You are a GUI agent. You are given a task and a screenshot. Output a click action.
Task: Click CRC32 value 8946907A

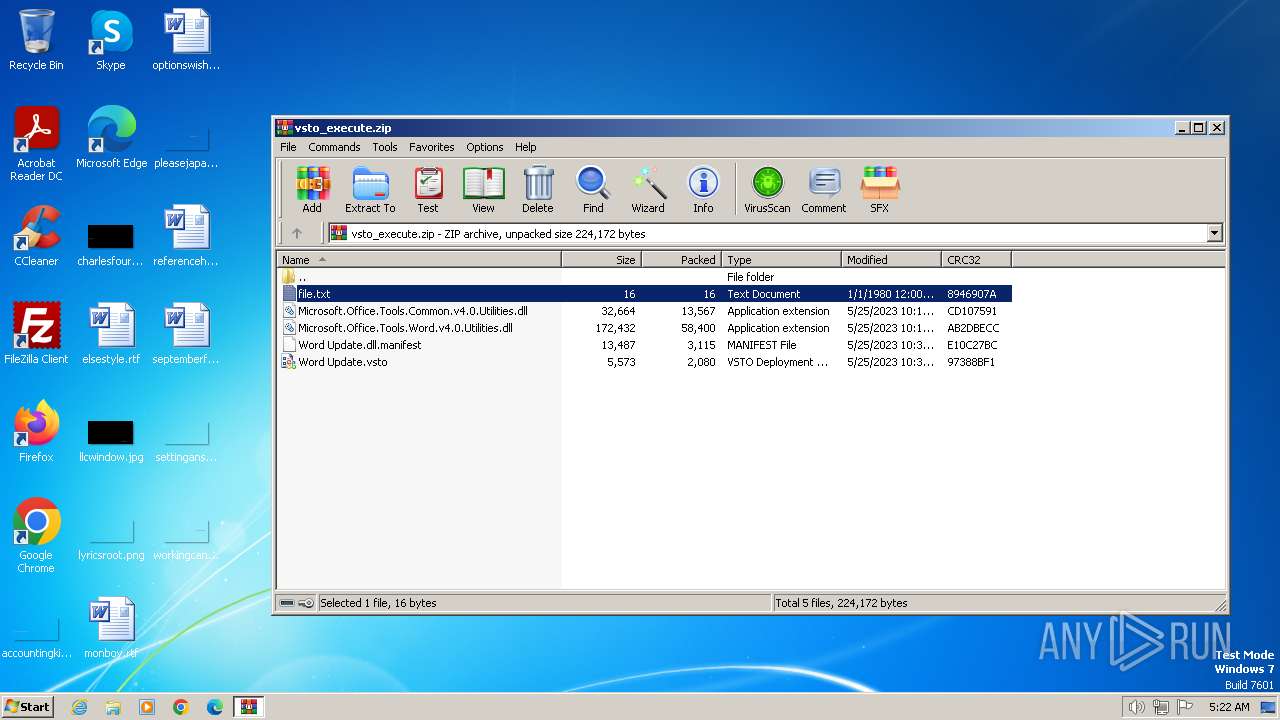971,294
